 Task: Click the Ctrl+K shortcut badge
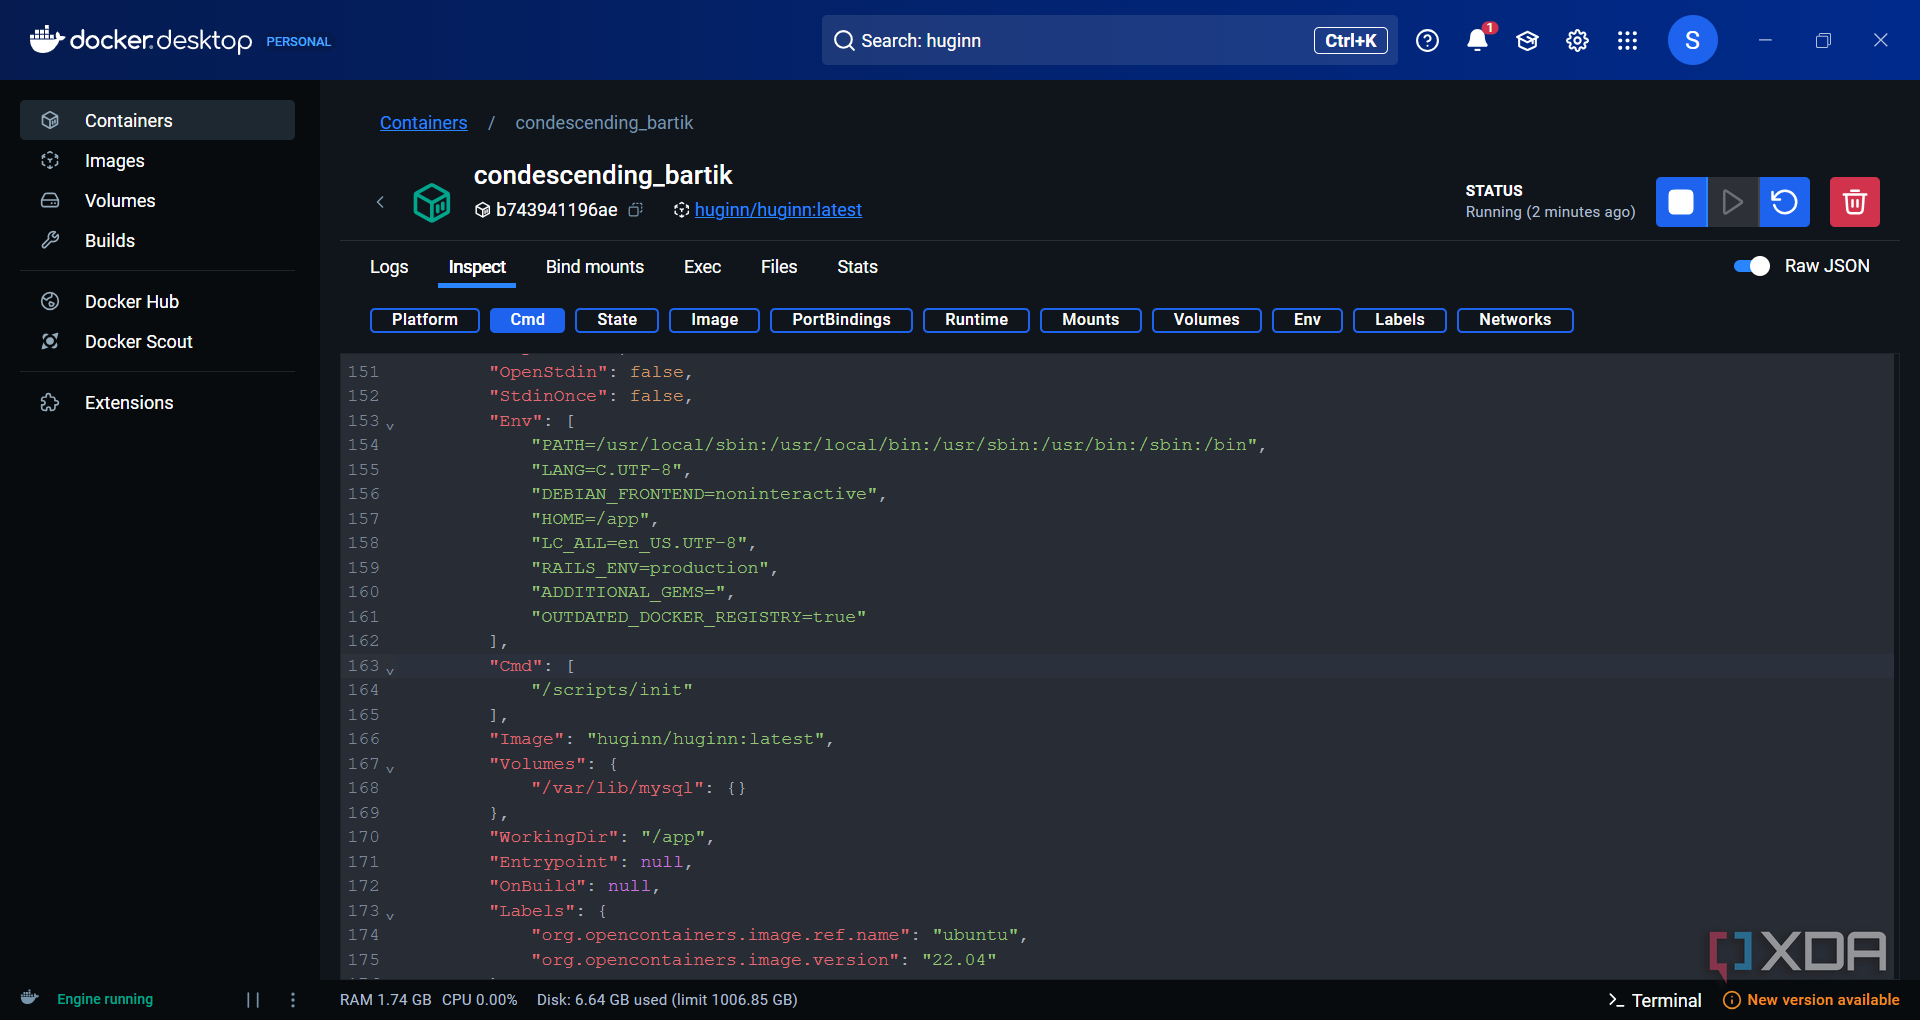click(1351, 40)
